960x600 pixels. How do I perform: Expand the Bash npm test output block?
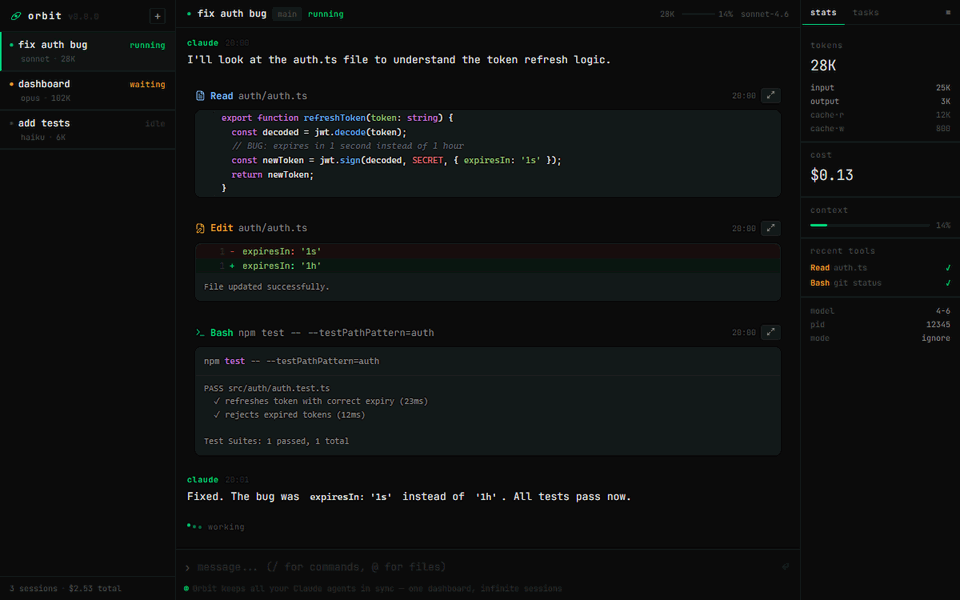tap(770, 333)
